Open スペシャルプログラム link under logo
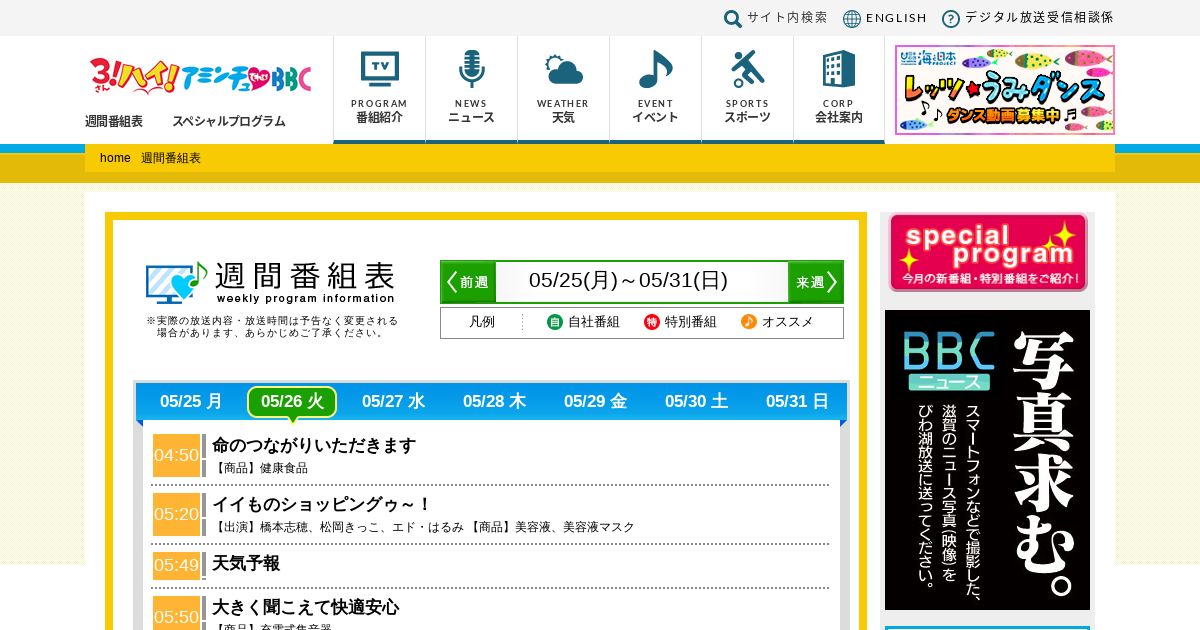 (x=229, y=121)
